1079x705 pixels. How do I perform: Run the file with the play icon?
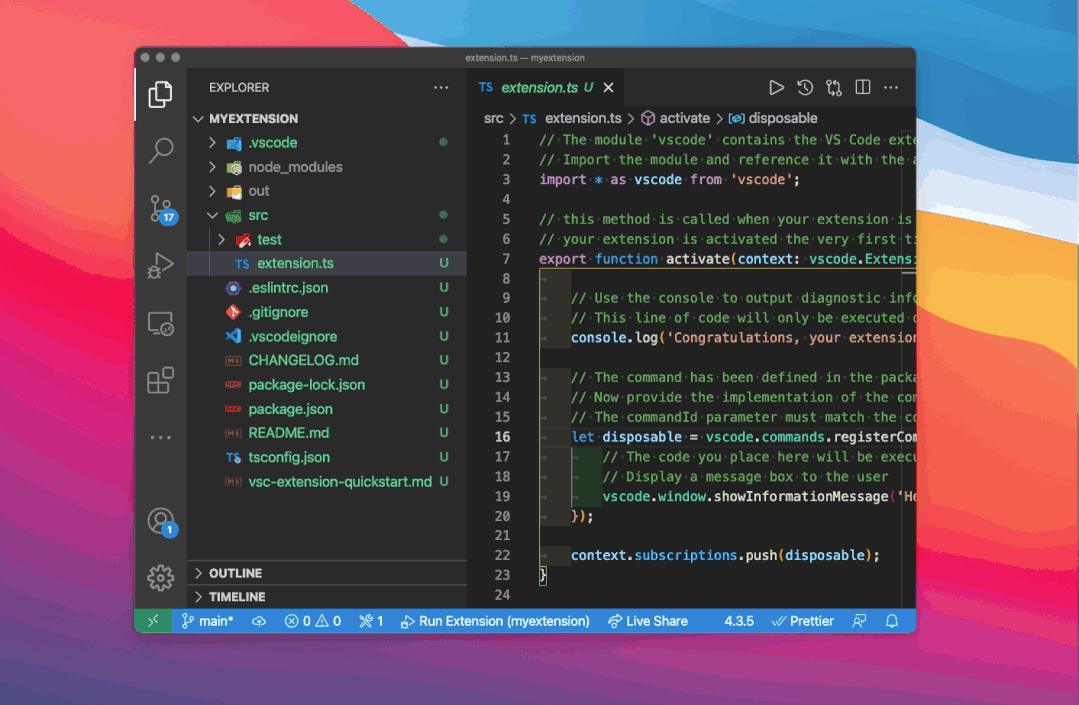pos(776,87)
